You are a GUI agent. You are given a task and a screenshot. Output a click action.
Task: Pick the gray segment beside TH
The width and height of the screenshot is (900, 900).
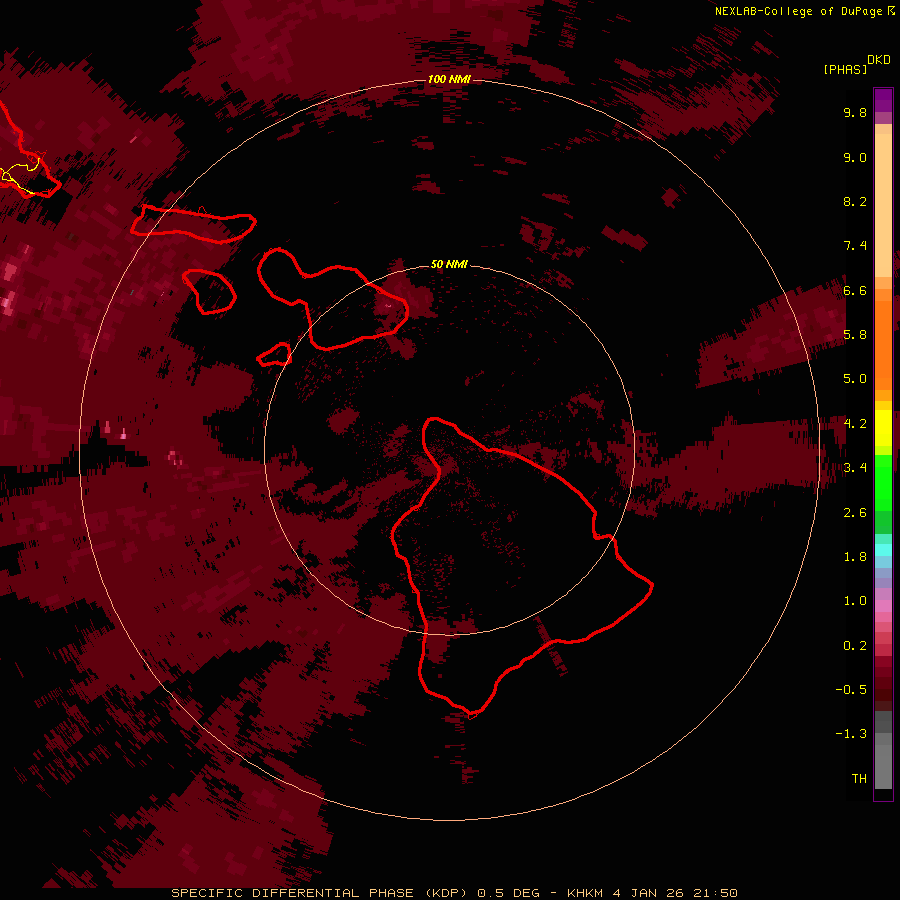tap(883, 769)
